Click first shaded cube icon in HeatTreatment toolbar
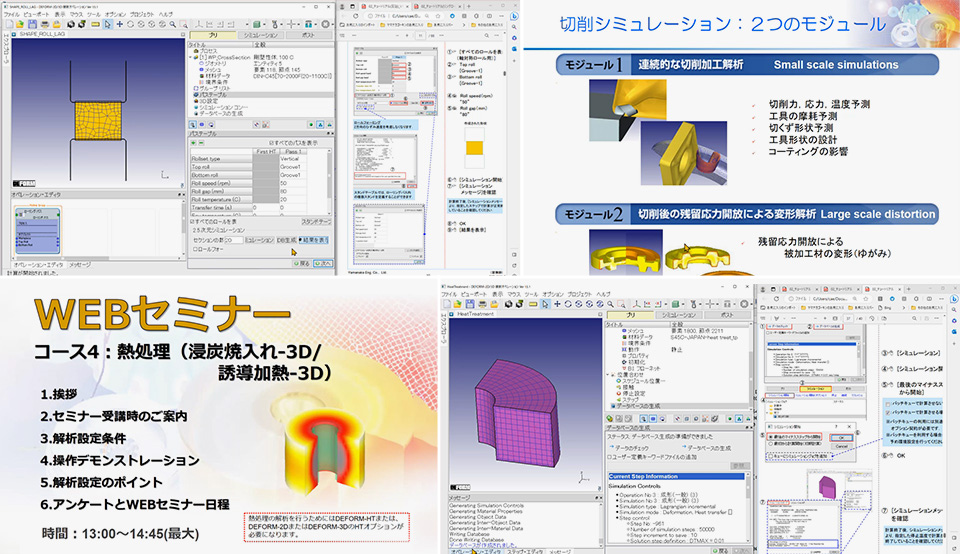960x554 pixels. coord(509,304)
